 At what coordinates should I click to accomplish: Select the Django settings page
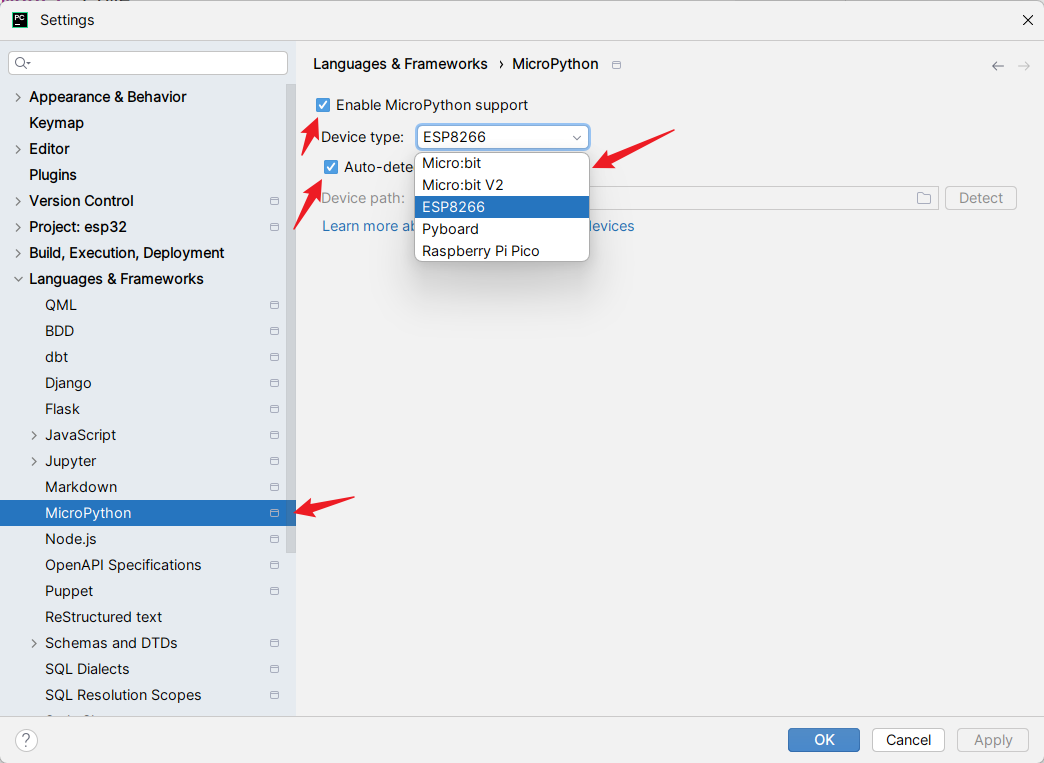68,383
